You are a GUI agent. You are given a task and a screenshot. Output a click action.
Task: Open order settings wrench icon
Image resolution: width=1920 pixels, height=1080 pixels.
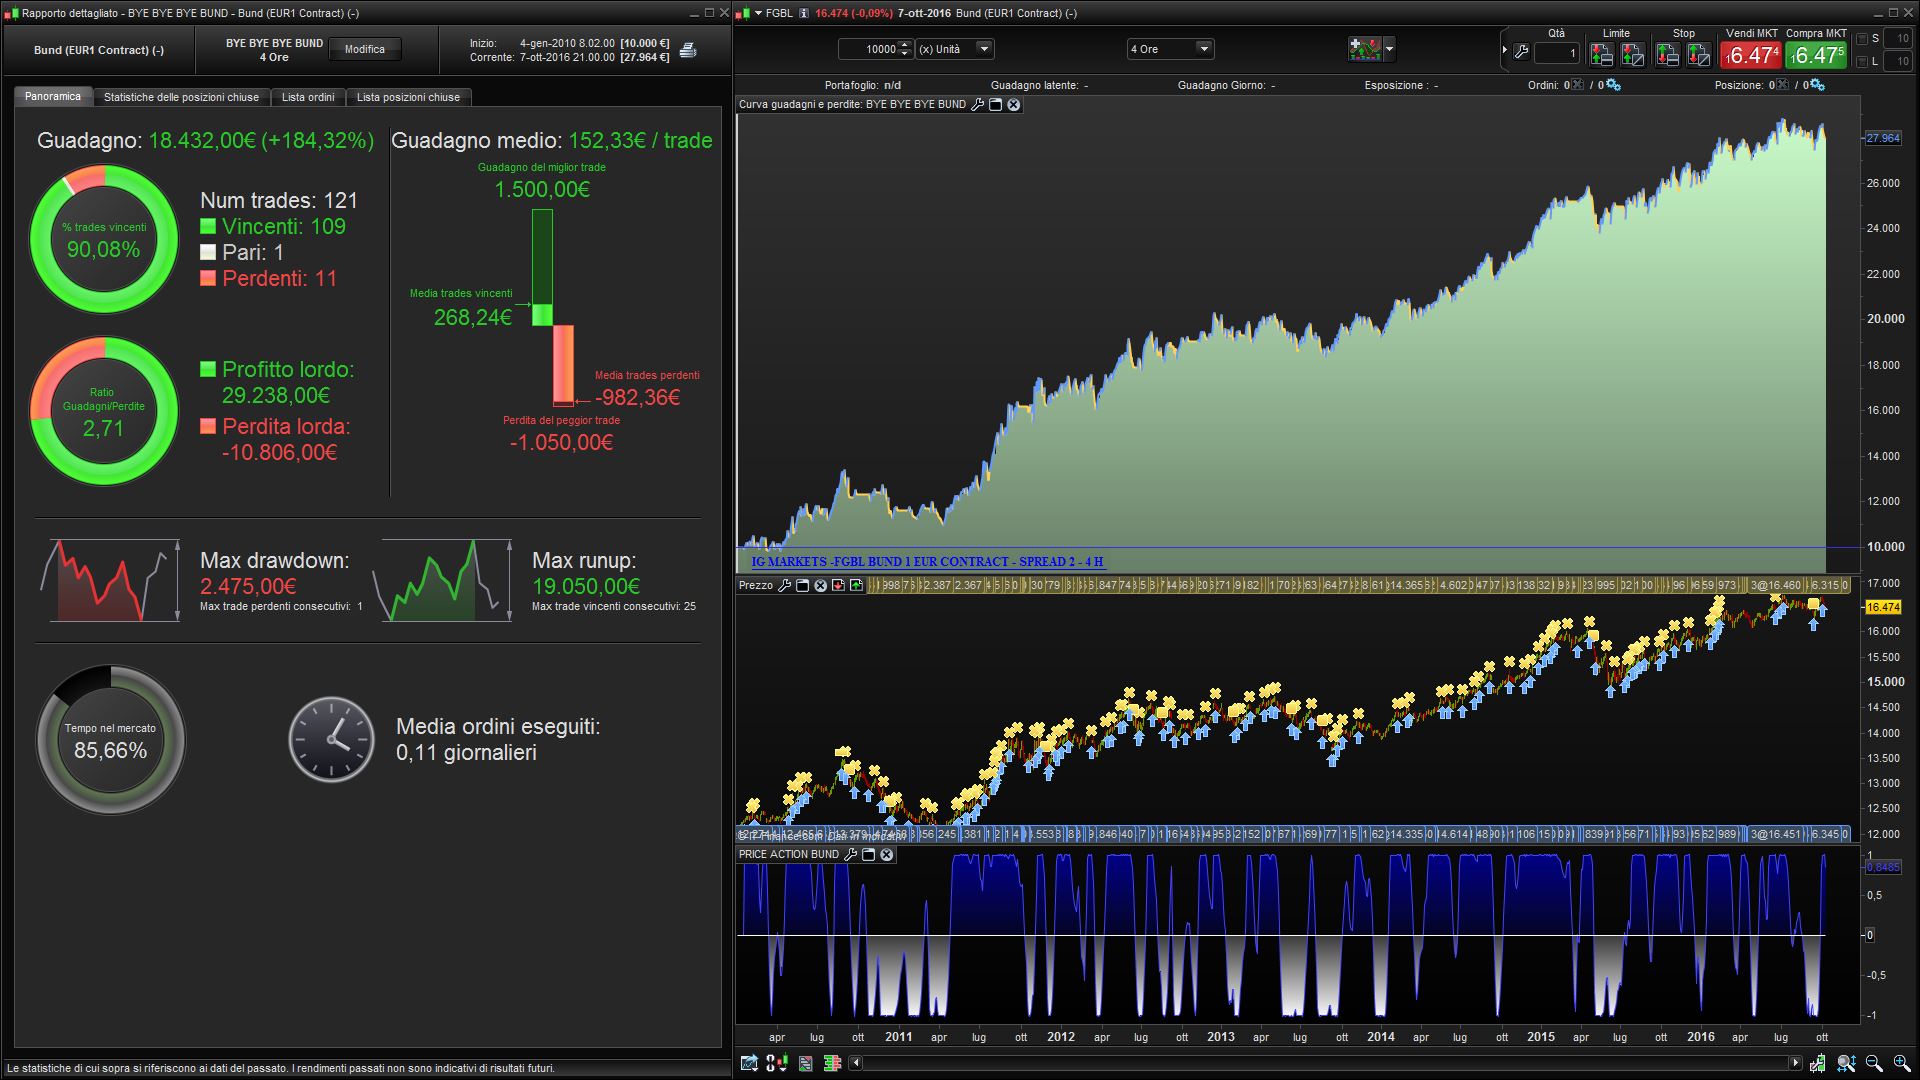[1521, 52]
